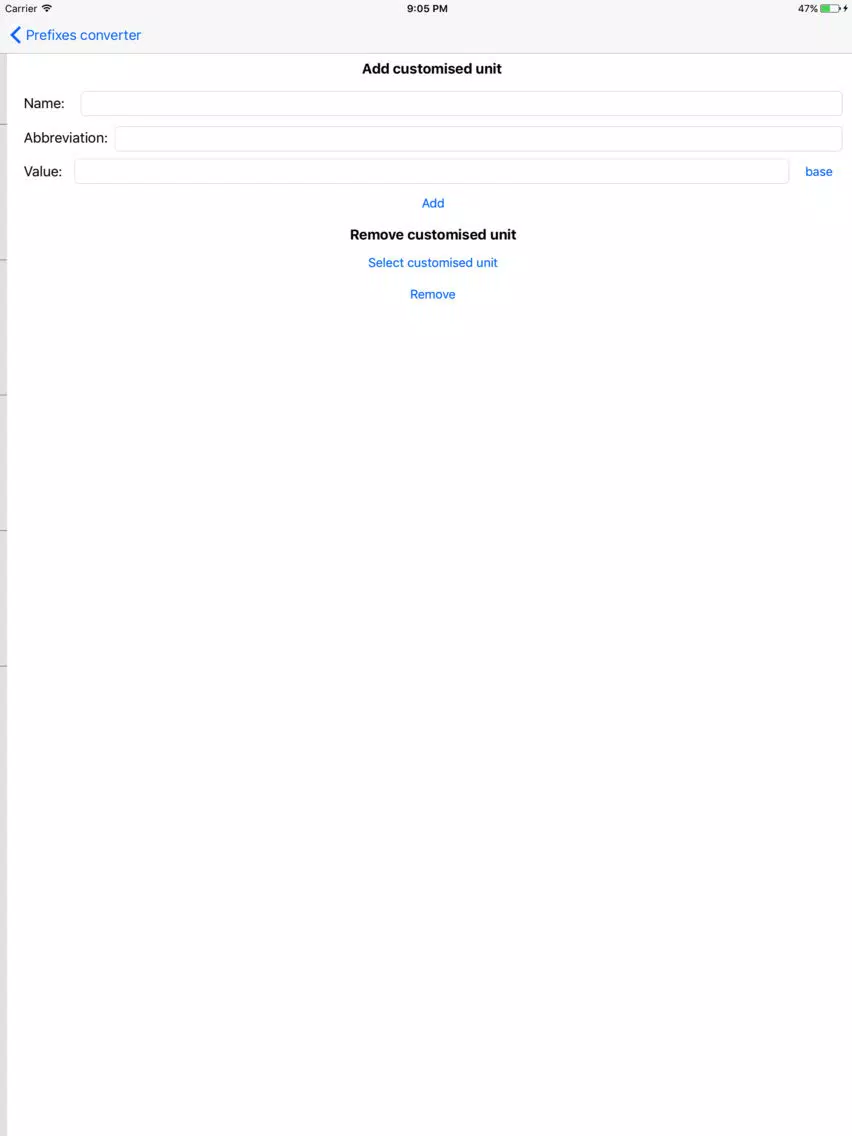Tap the Remove customised unit heading
The width and height of the screenshot is (852, 1136).
(x=433, y=235)
